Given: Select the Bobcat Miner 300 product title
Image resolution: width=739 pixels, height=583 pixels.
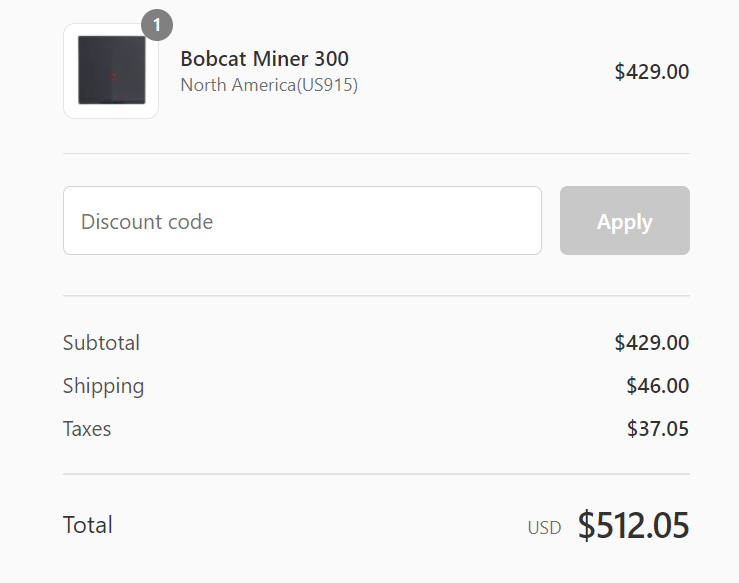Looking at the screenshot, I should coord(264,59).
